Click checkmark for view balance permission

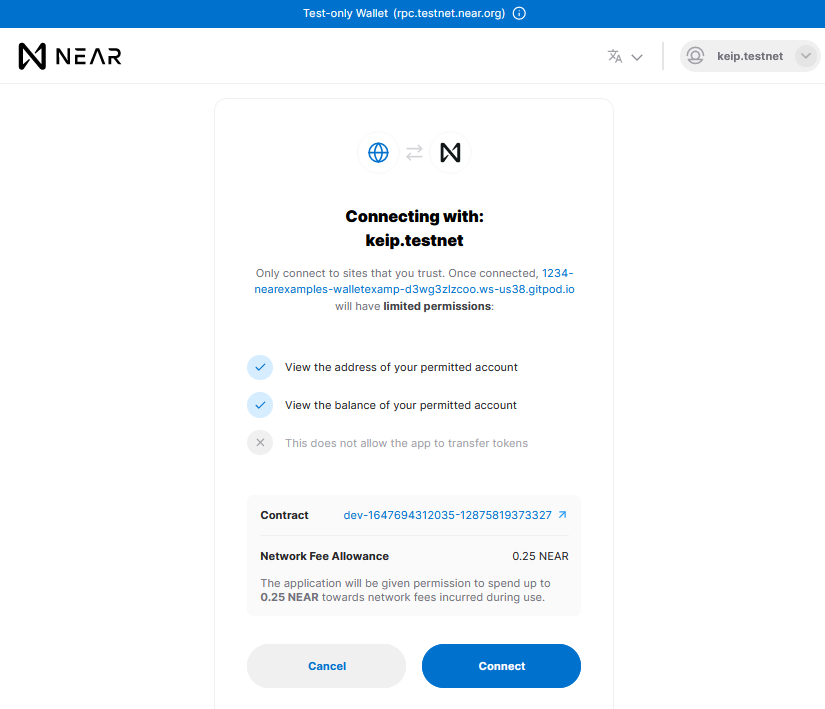260,405
